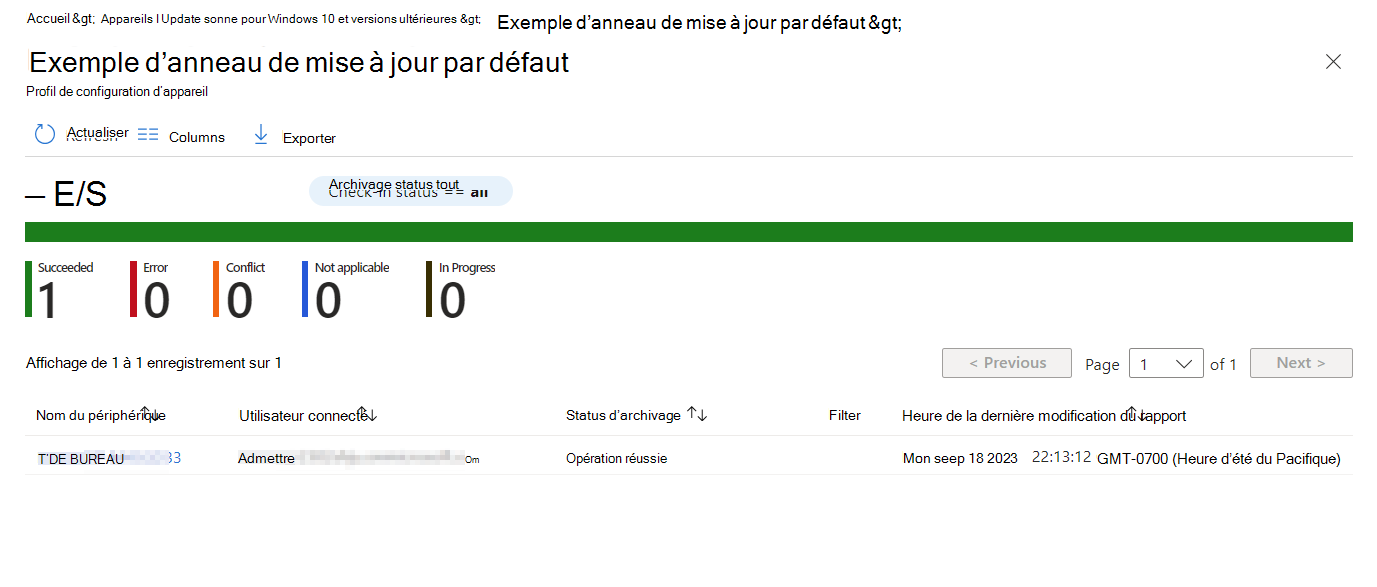Click the descending arrow next to Status d'archivage
Screen dimensions: 1377x587
[x=701, y=416]
